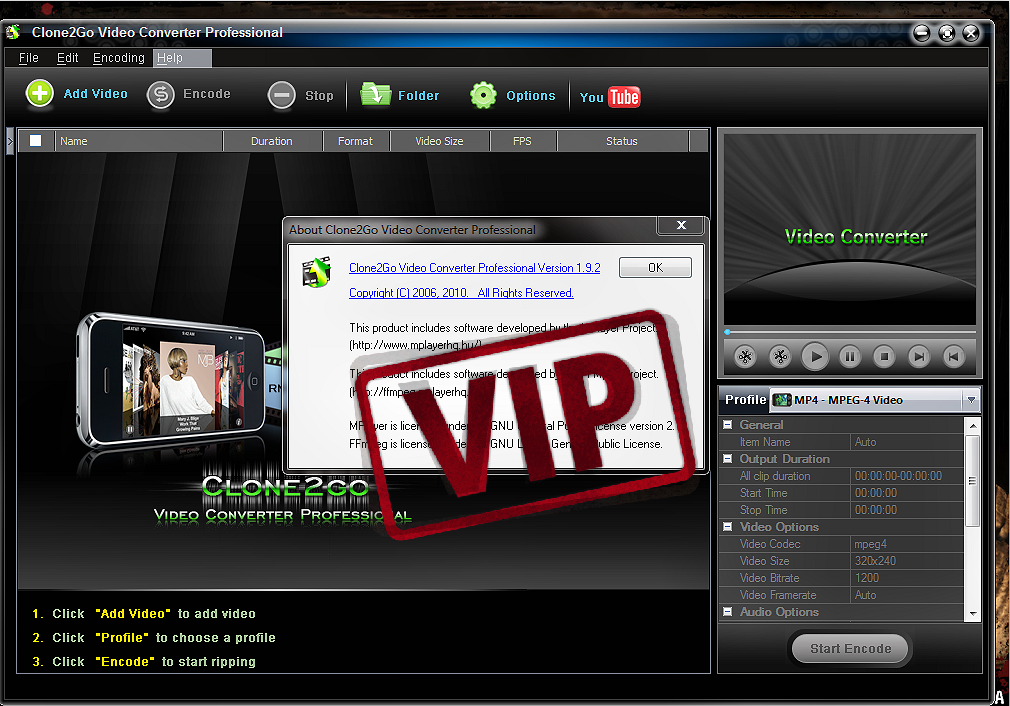Open the output Folder icon
Image resolution: width=1010 pixels, height=706 pixels.
376,94
